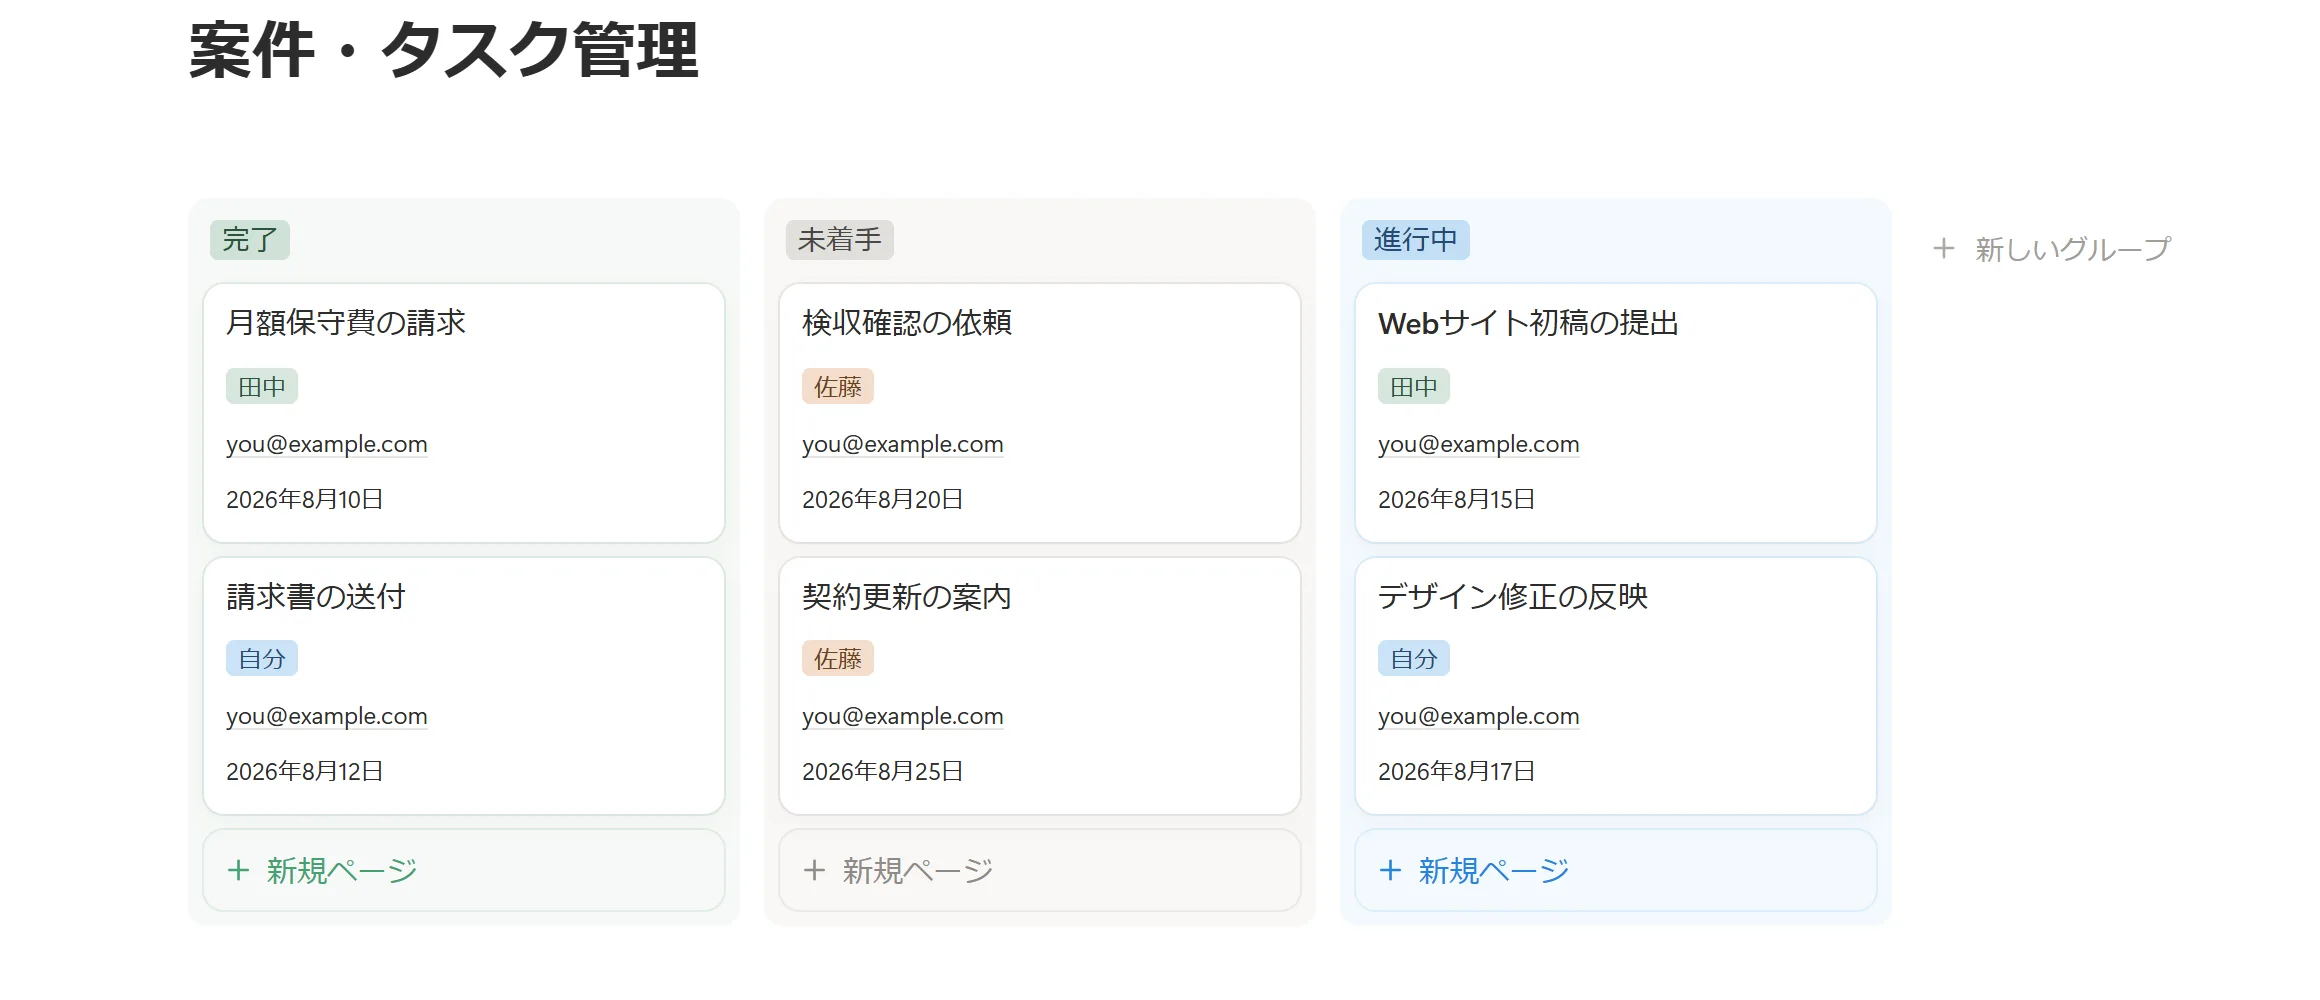The image size is (2320, 1000).
Task: Click the page title 案件・タスク管理
Action: [x=444, y=50]
